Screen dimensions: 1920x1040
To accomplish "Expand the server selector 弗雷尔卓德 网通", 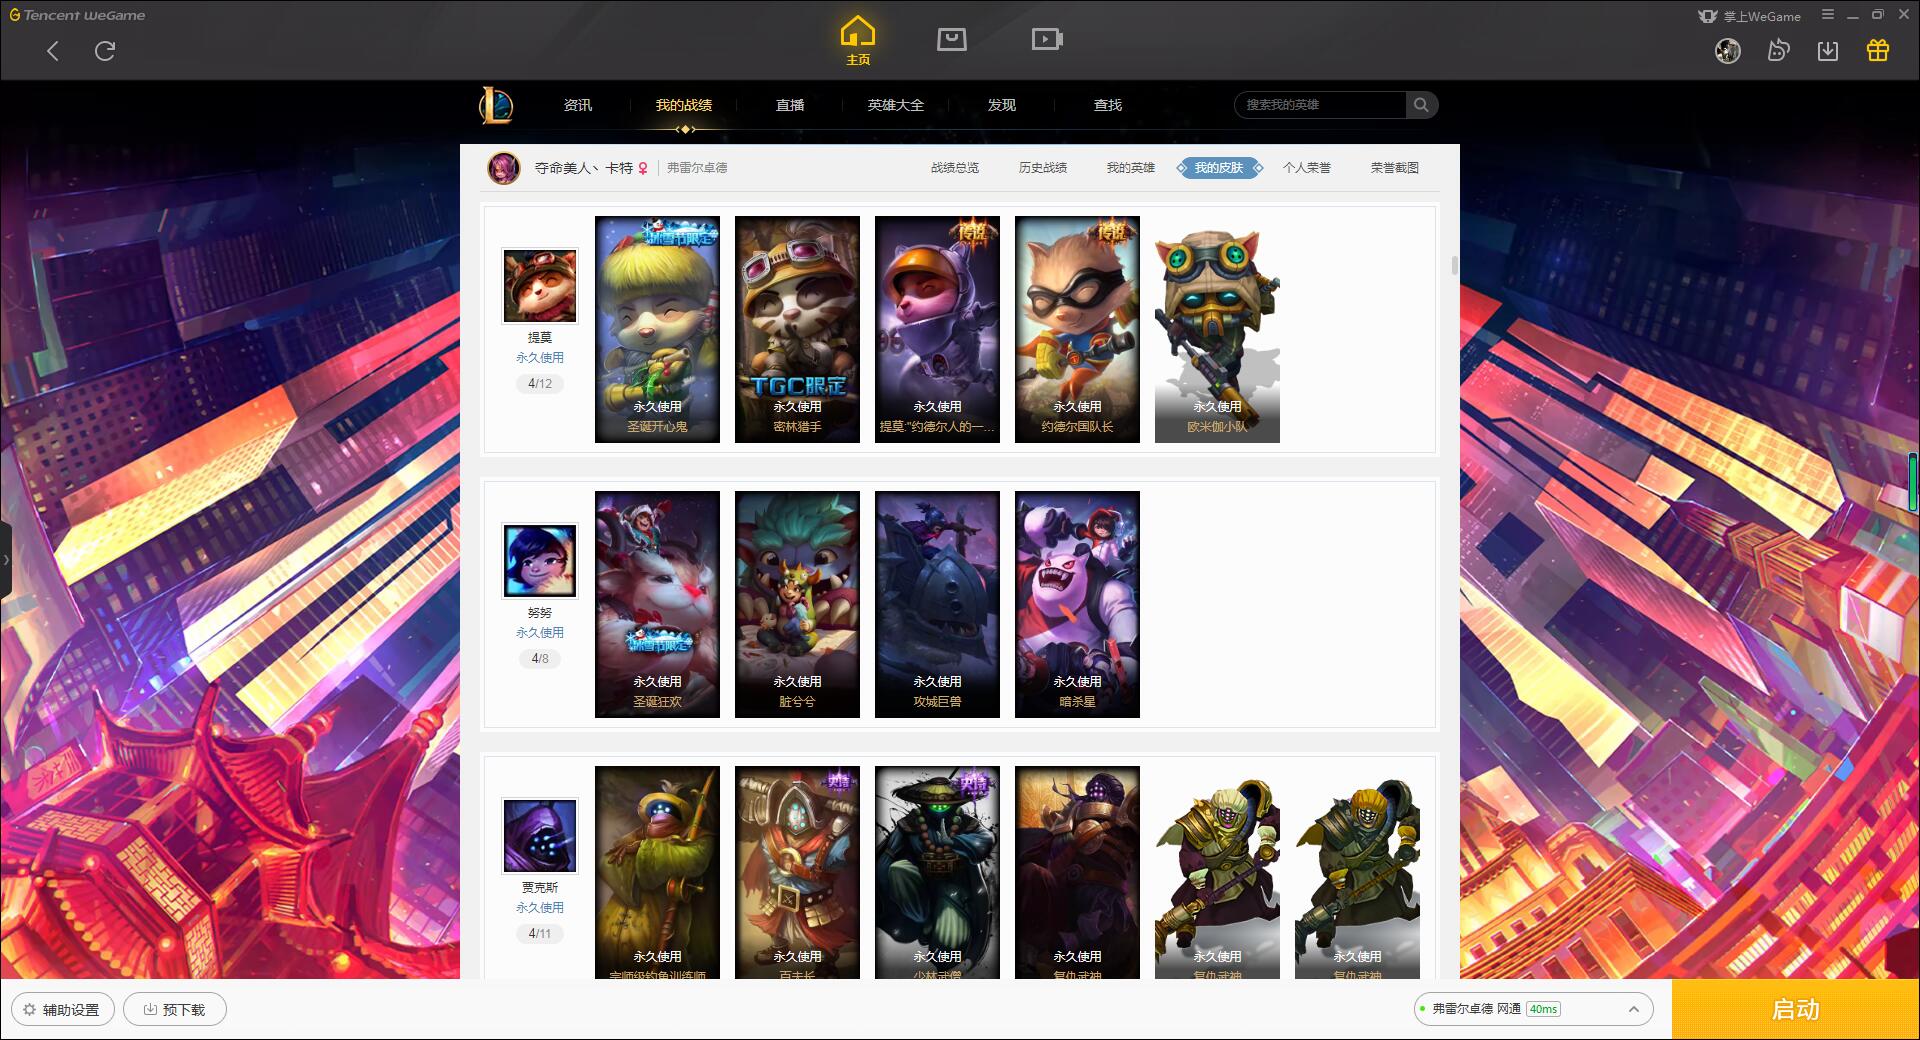I will pos(1532,1009).
